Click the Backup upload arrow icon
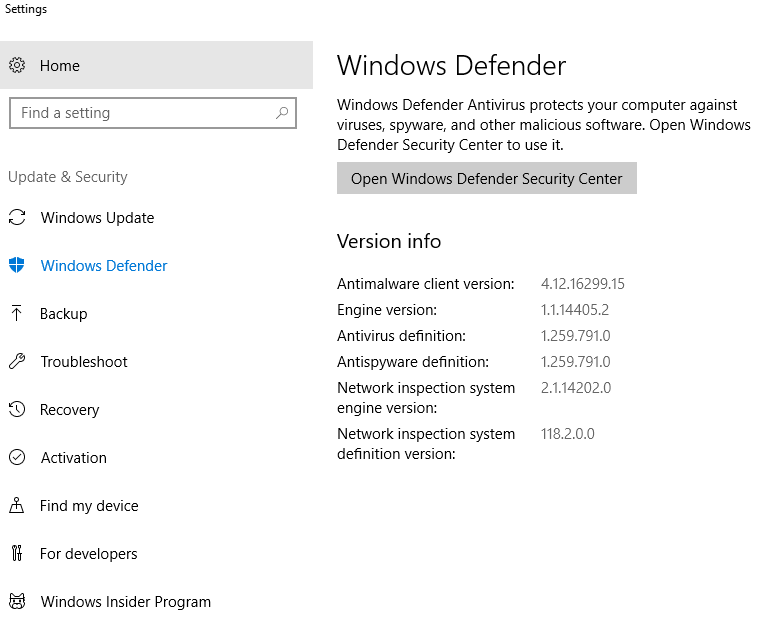 pyautogui.click(x=17, y=313)
